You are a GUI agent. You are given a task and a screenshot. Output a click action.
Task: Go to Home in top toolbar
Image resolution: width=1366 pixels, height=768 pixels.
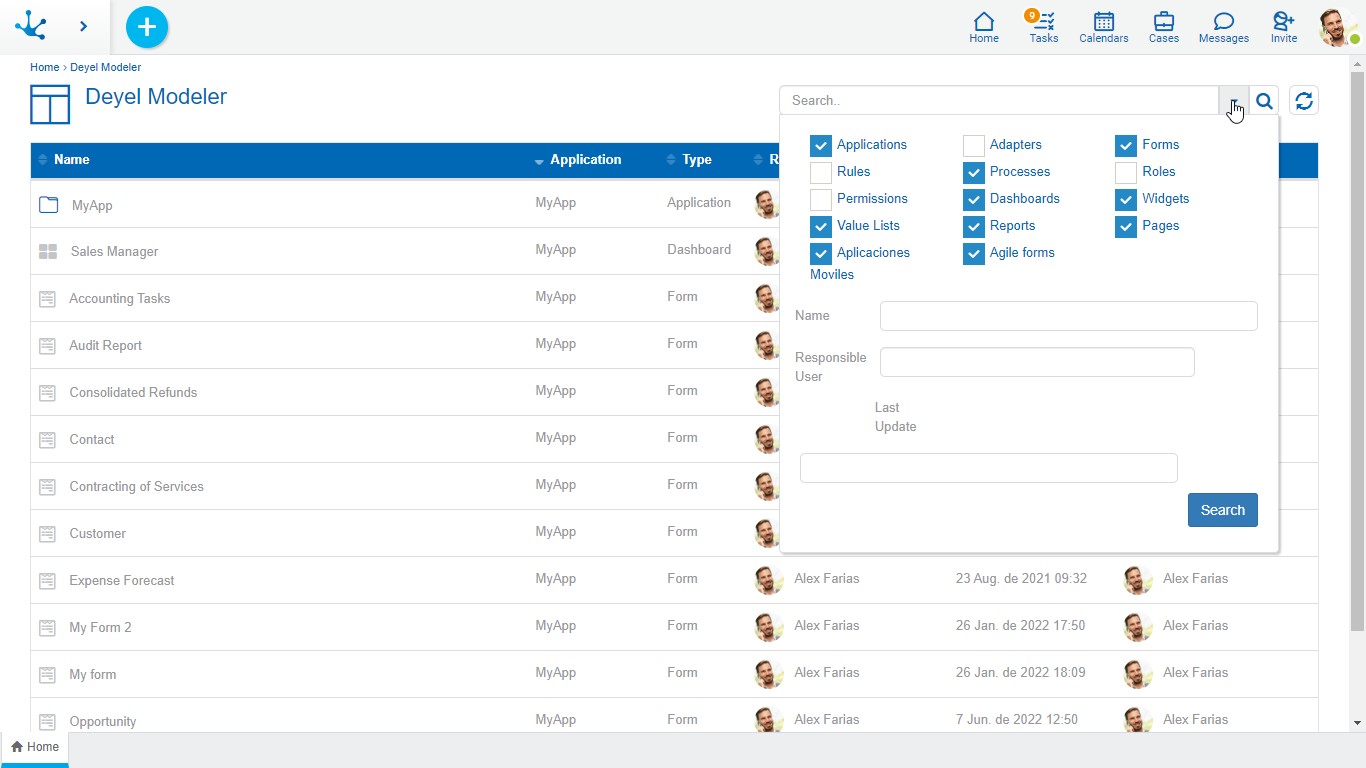(x=984, y=27)
